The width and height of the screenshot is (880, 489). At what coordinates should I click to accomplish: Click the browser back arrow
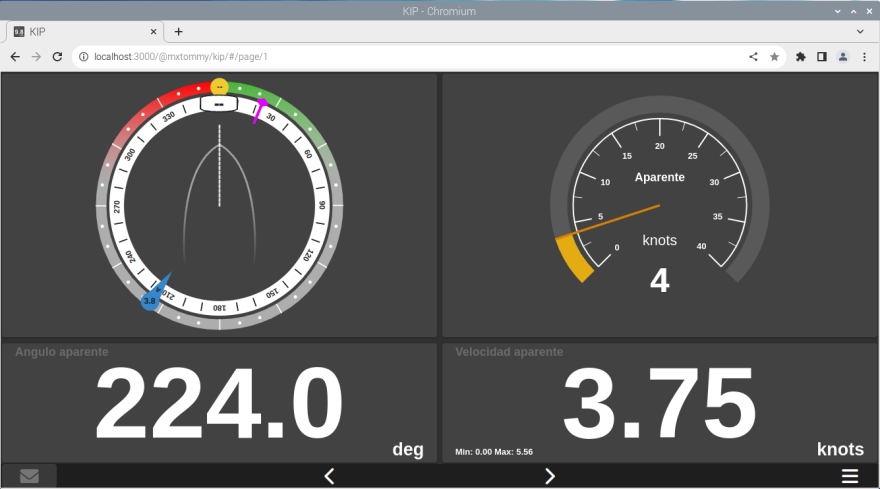coord(15,57)
